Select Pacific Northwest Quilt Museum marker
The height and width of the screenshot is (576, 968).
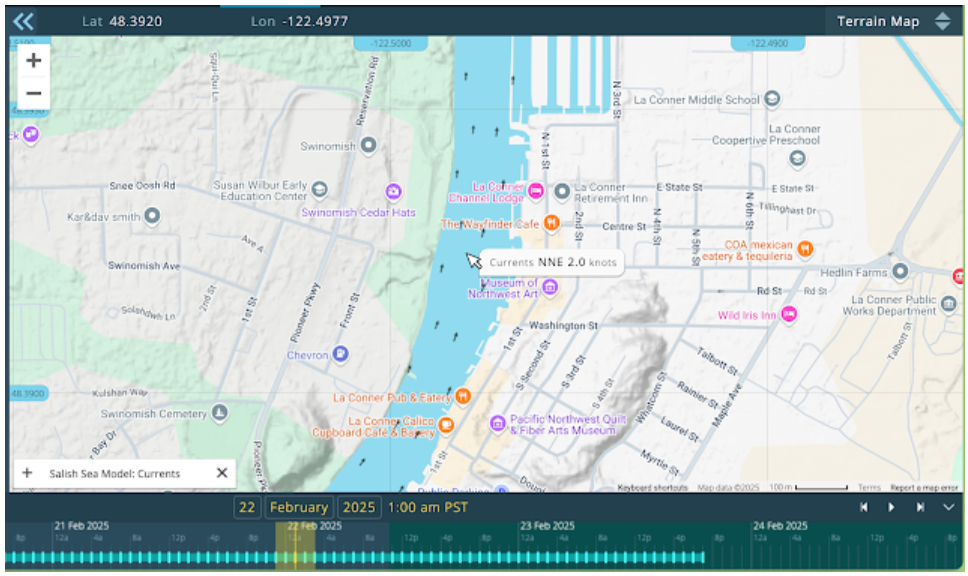(498, 424)
